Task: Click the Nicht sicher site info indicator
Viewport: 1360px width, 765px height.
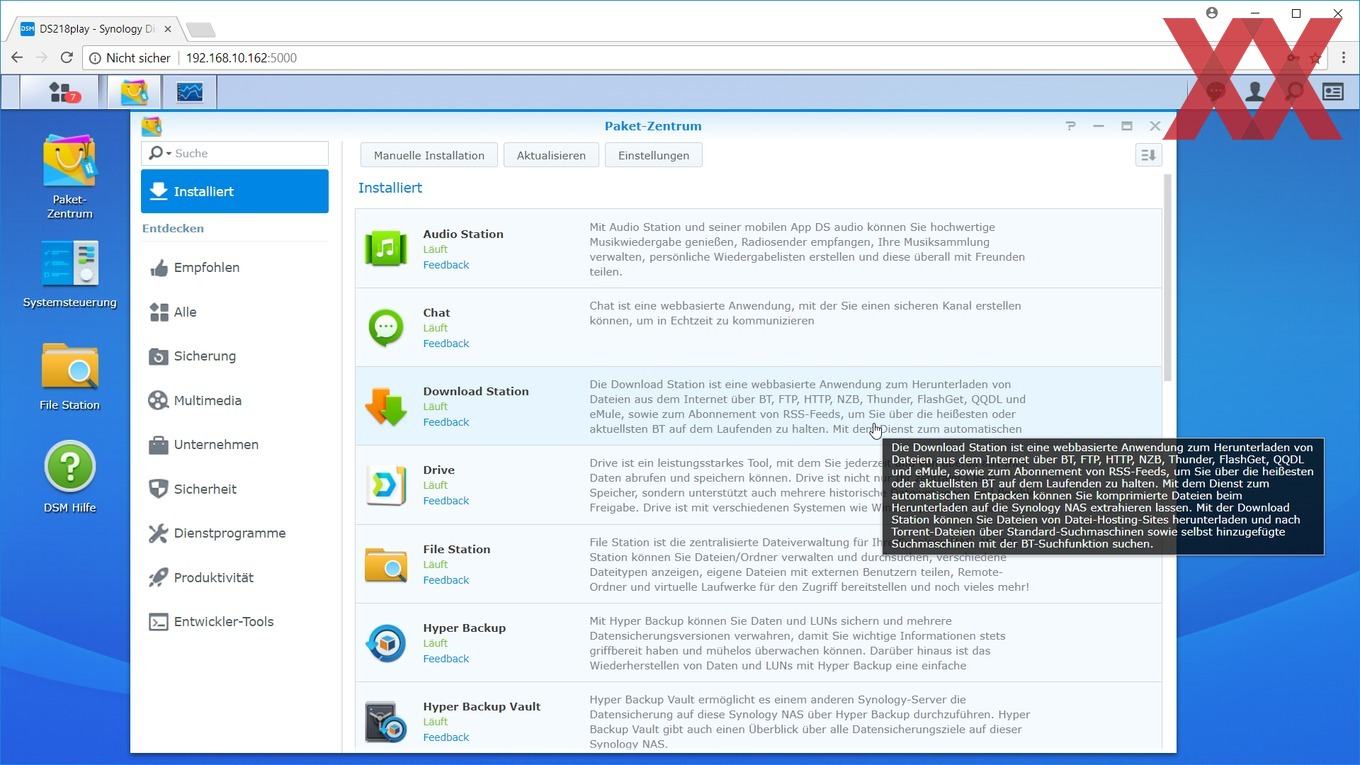Action: pyautogui.click(x=131, y=58)
